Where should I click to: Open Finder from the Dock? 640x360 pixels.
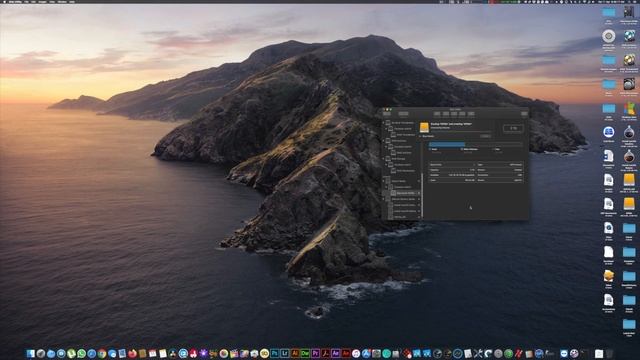click(x=31, y=353)
